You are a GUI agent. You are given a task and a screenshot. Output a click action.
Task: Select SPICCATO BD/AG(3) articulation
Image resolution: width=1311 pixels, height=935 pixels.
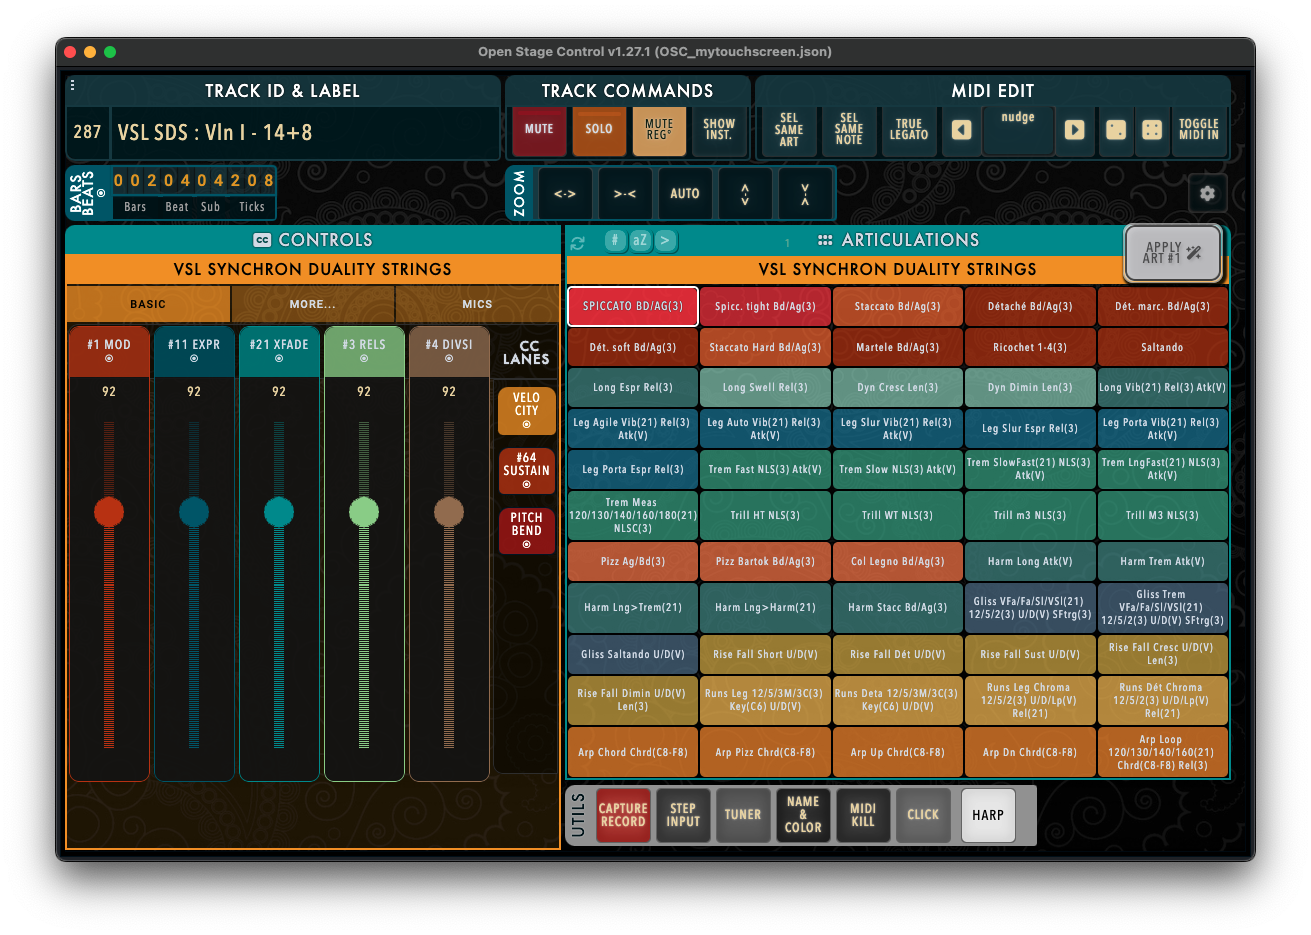tap(633, 307)
